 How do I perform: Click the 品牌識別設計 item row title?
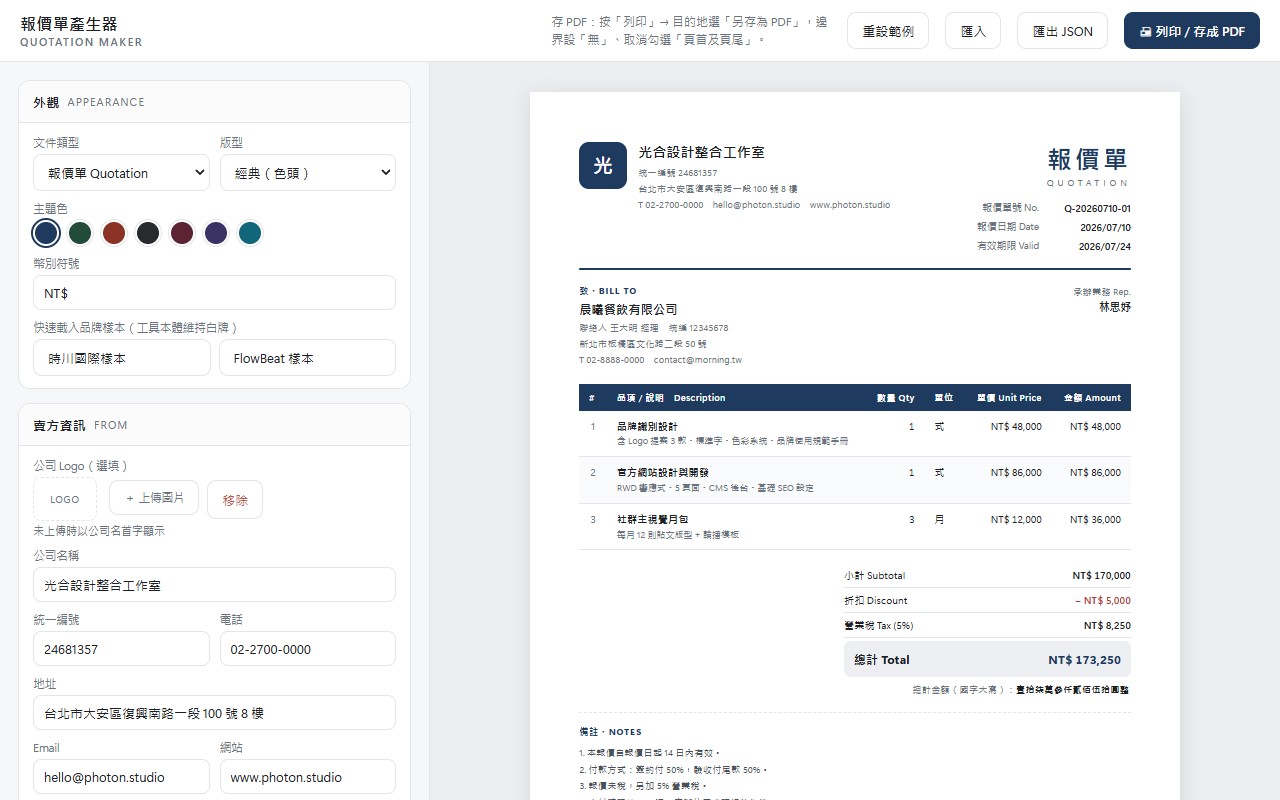(647, 427)
